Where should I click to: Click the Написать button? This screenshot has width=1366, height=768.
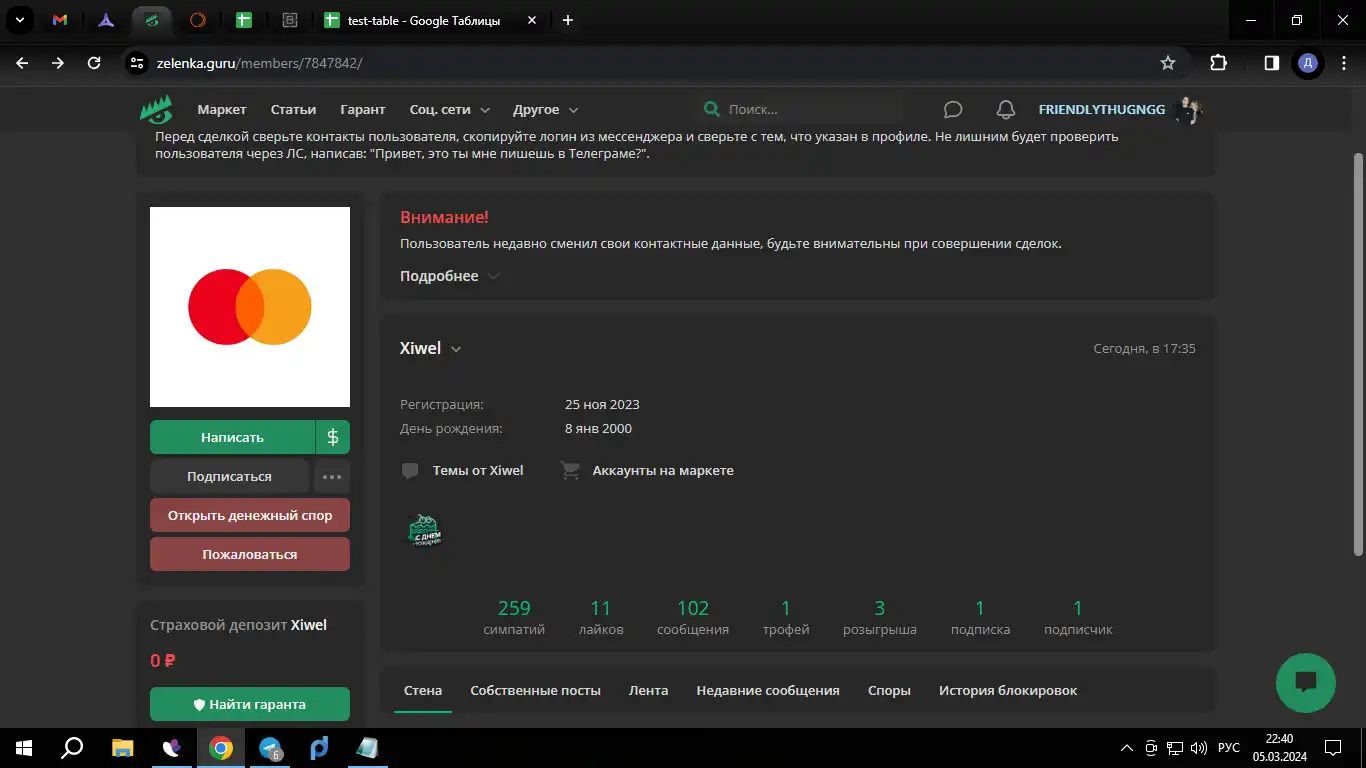(x=232, y=437)
